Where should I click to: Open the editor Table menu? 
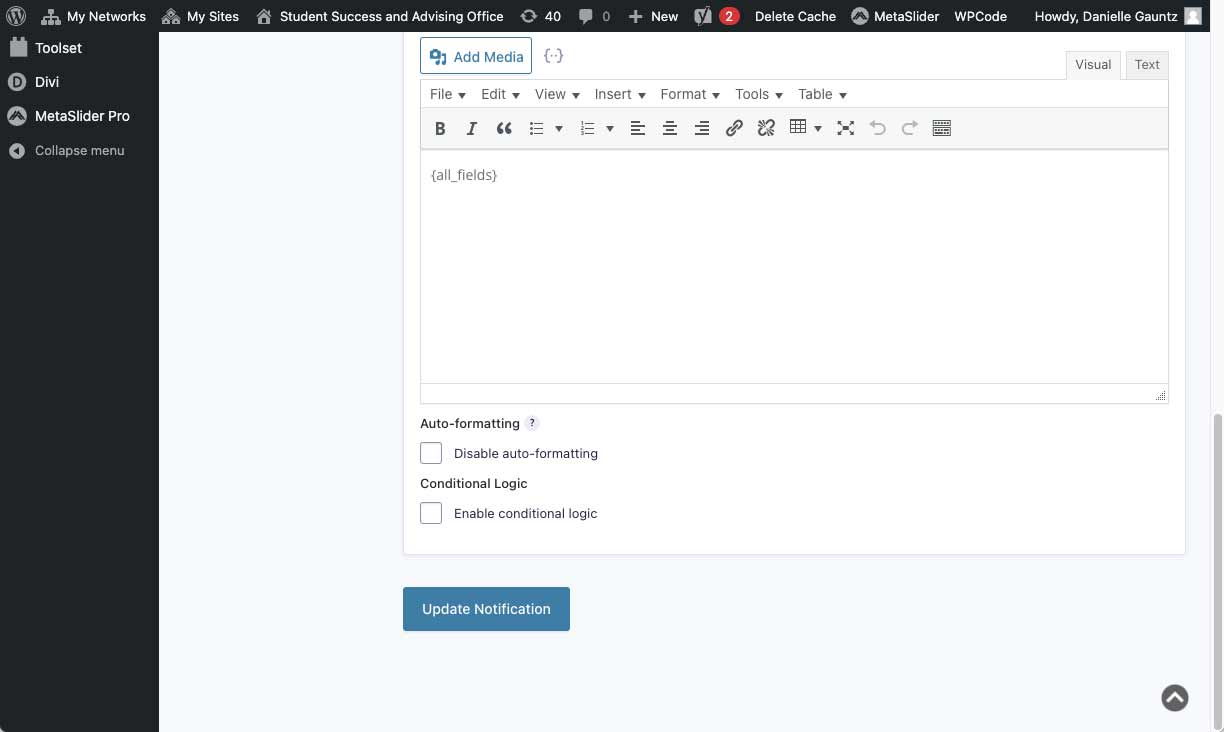[823, 94]
